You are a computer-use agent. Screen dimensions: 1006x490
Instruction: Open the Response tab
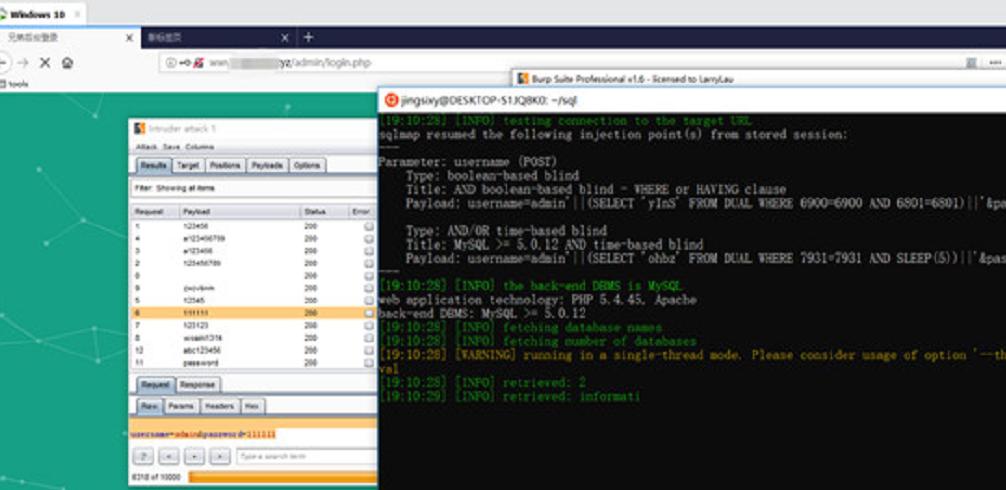click(197, 385)
